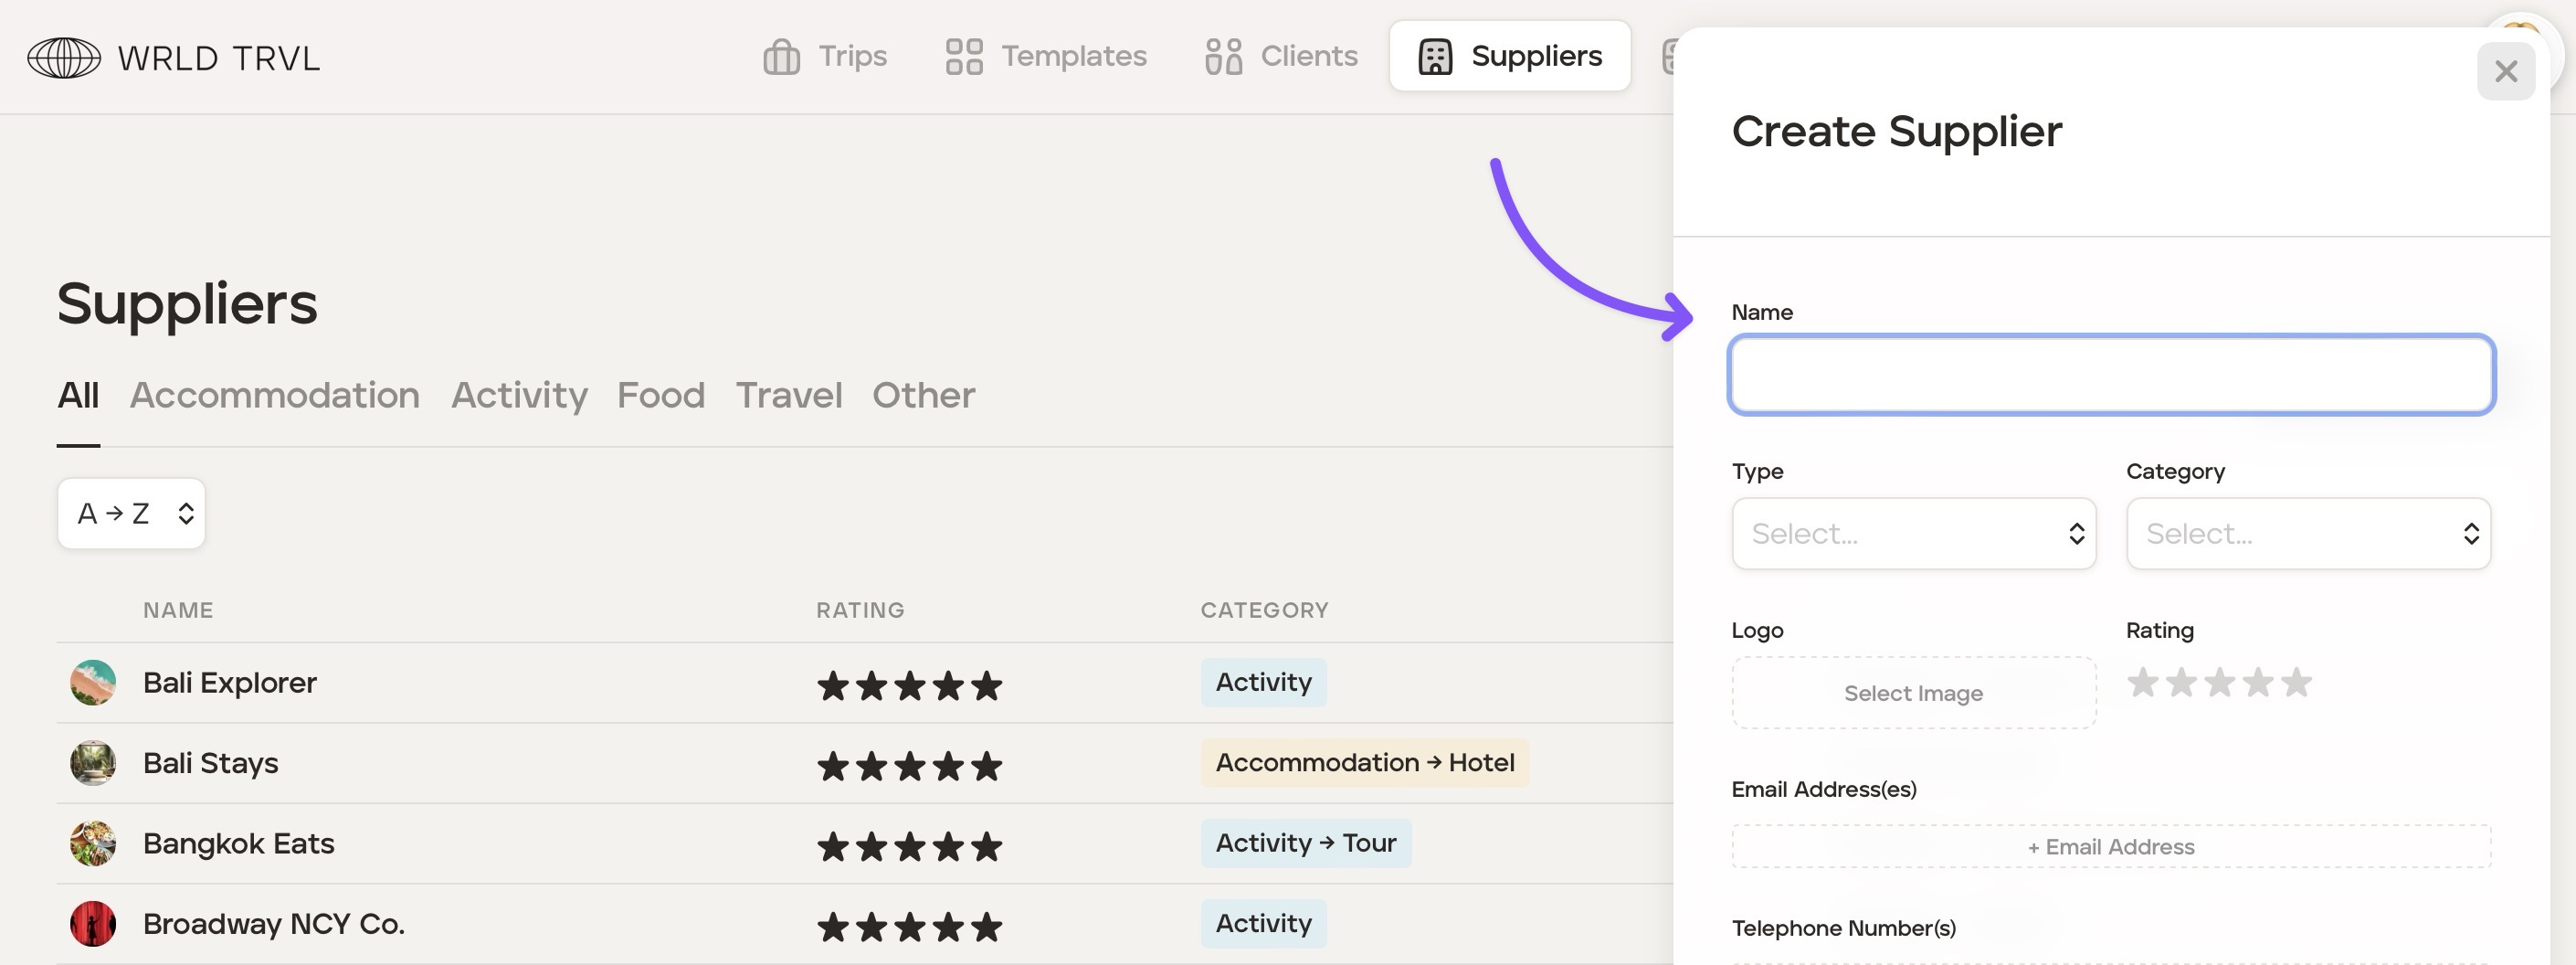Switch to the Food tab
Image resolution: width=2576 pixels, height=965 pixels.
(x=661, y=396)
